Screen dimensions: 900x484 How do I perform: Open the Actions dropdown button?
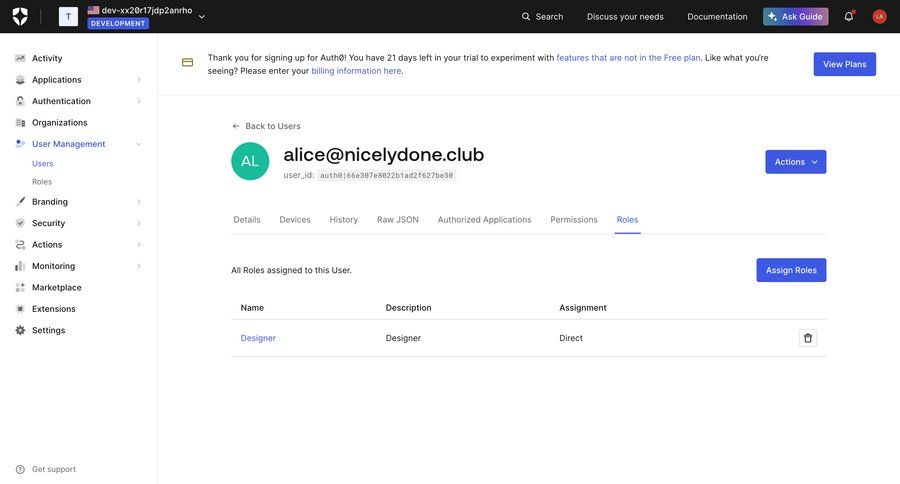click(796, 162)
